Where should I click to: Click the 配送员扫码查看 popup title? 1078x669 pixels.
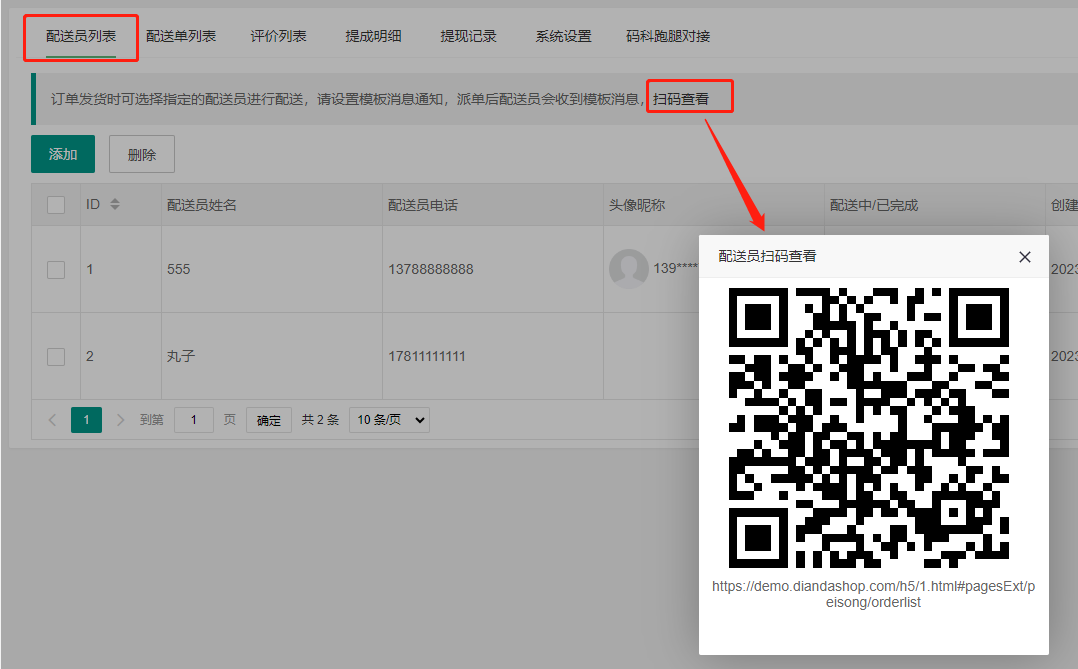pos(767,256)
